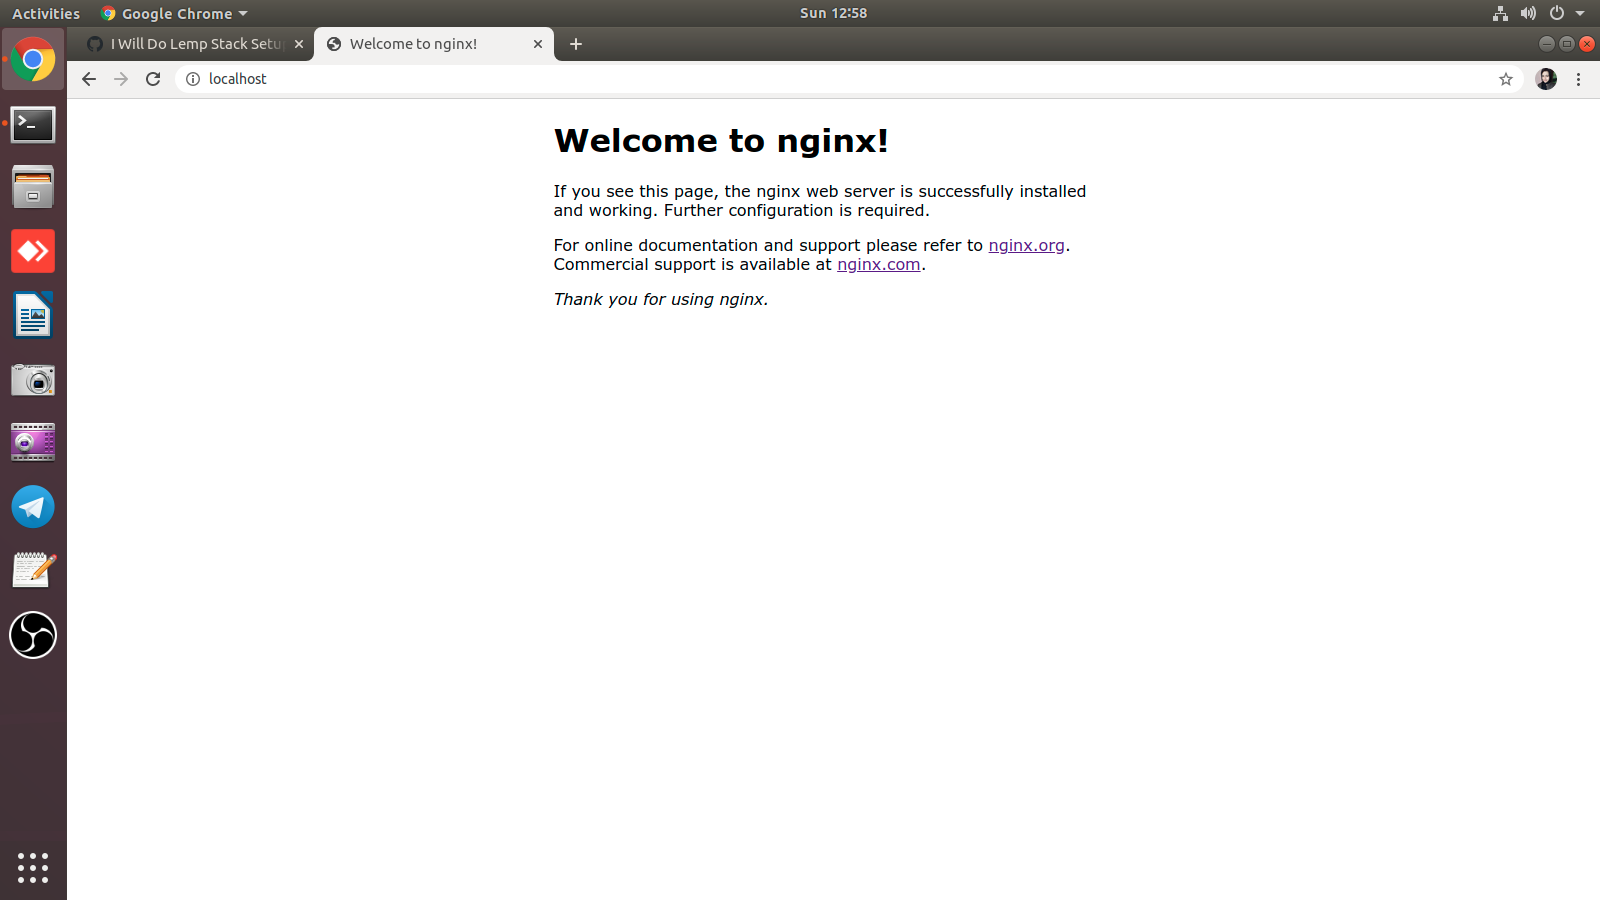Switch to I Will Do Lemp Stack Setup tab
This screenshot has width=1600, height=900.
click(x=194, y=44)
